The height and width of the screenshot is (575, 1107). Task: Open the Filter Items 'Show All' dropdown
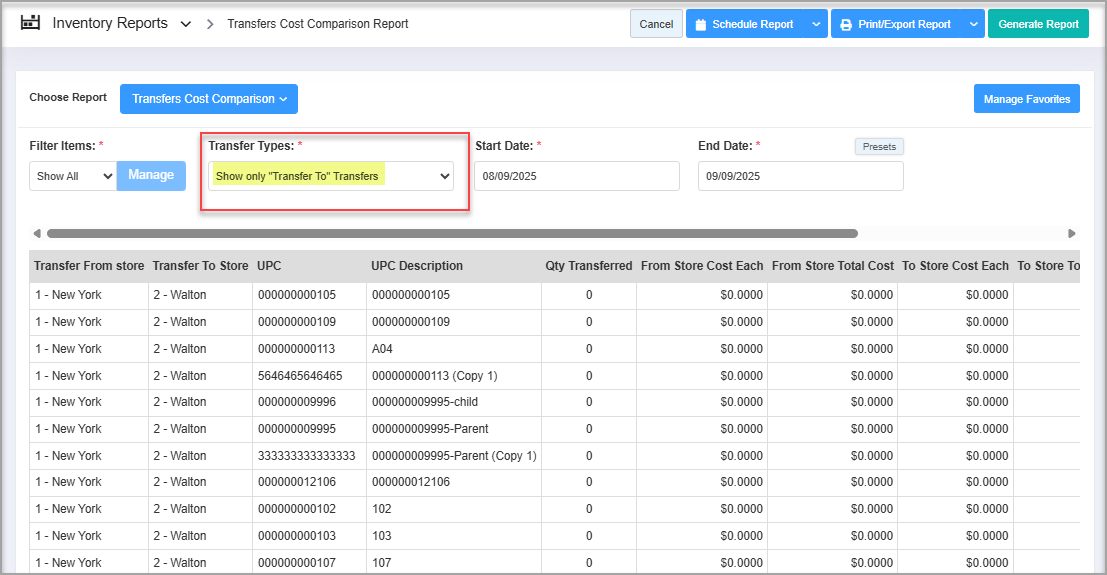pyautogui.click(x=72, y=176)
